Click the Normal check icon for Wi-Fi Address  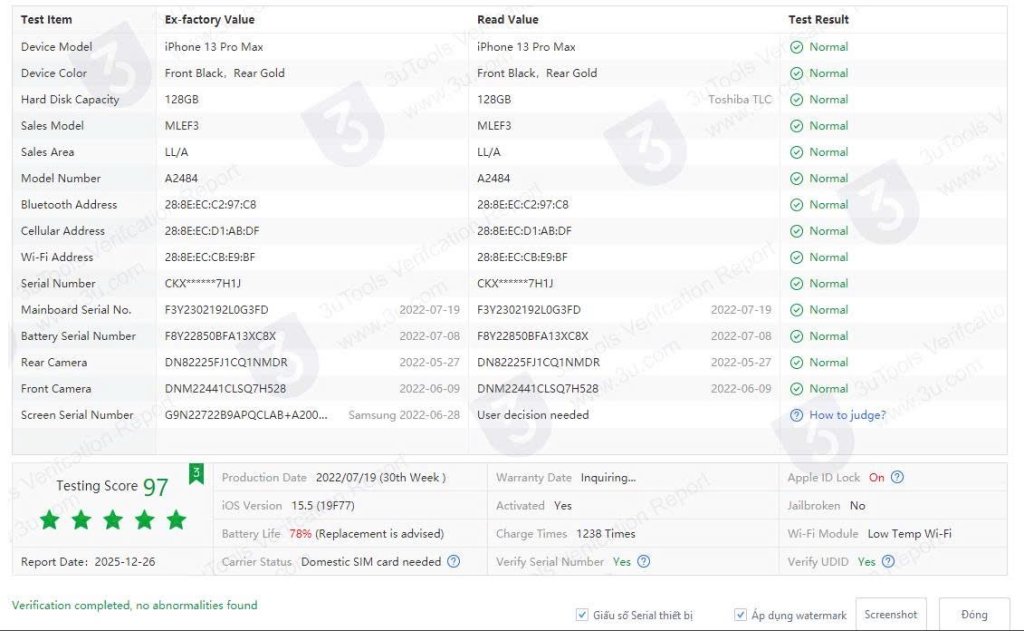[796, 257]
